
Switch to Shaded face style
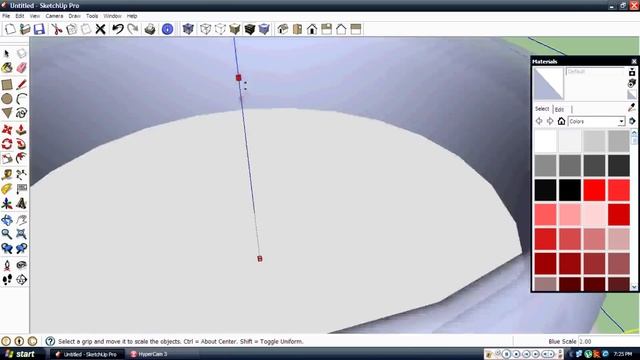click(x=235, y=29)
